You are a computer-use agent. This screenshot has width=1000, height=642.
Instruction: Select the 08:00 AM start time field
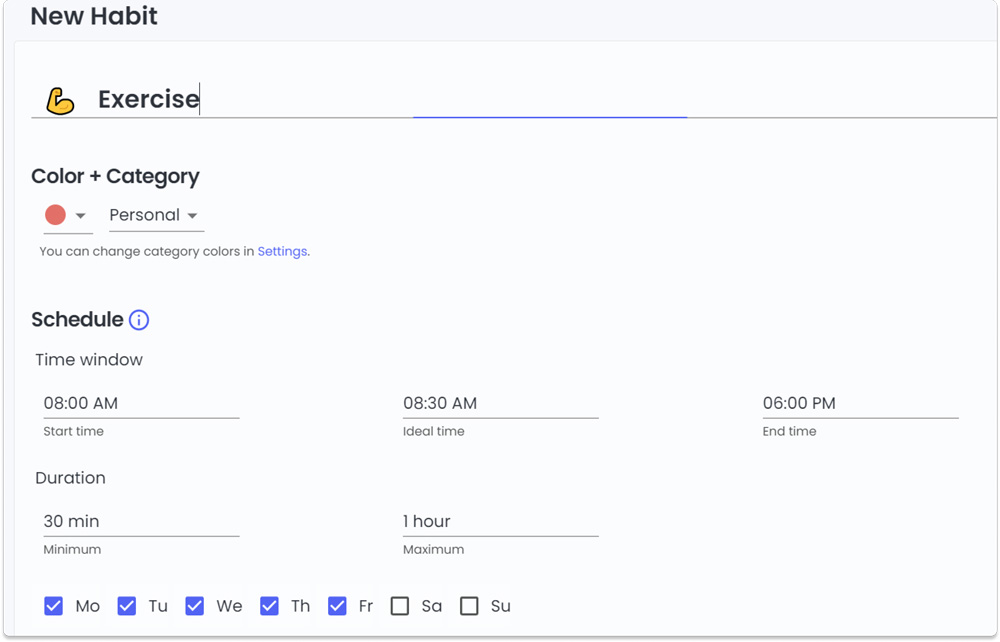pyautogui.click(x=140, y=404)
